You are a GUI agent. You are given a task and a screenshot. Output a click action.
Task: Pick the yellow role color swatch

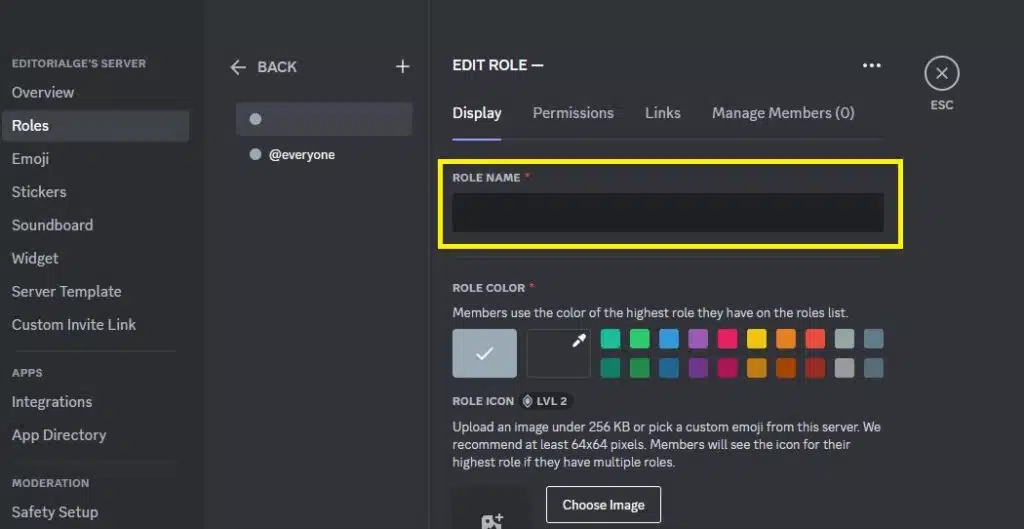[756, 339]
